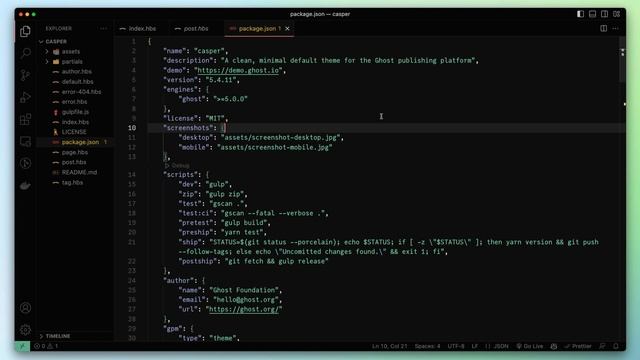Open Explorer Views and More Actions ellipsis
This screenshot has height=360, width=640.
coord(103,29)
